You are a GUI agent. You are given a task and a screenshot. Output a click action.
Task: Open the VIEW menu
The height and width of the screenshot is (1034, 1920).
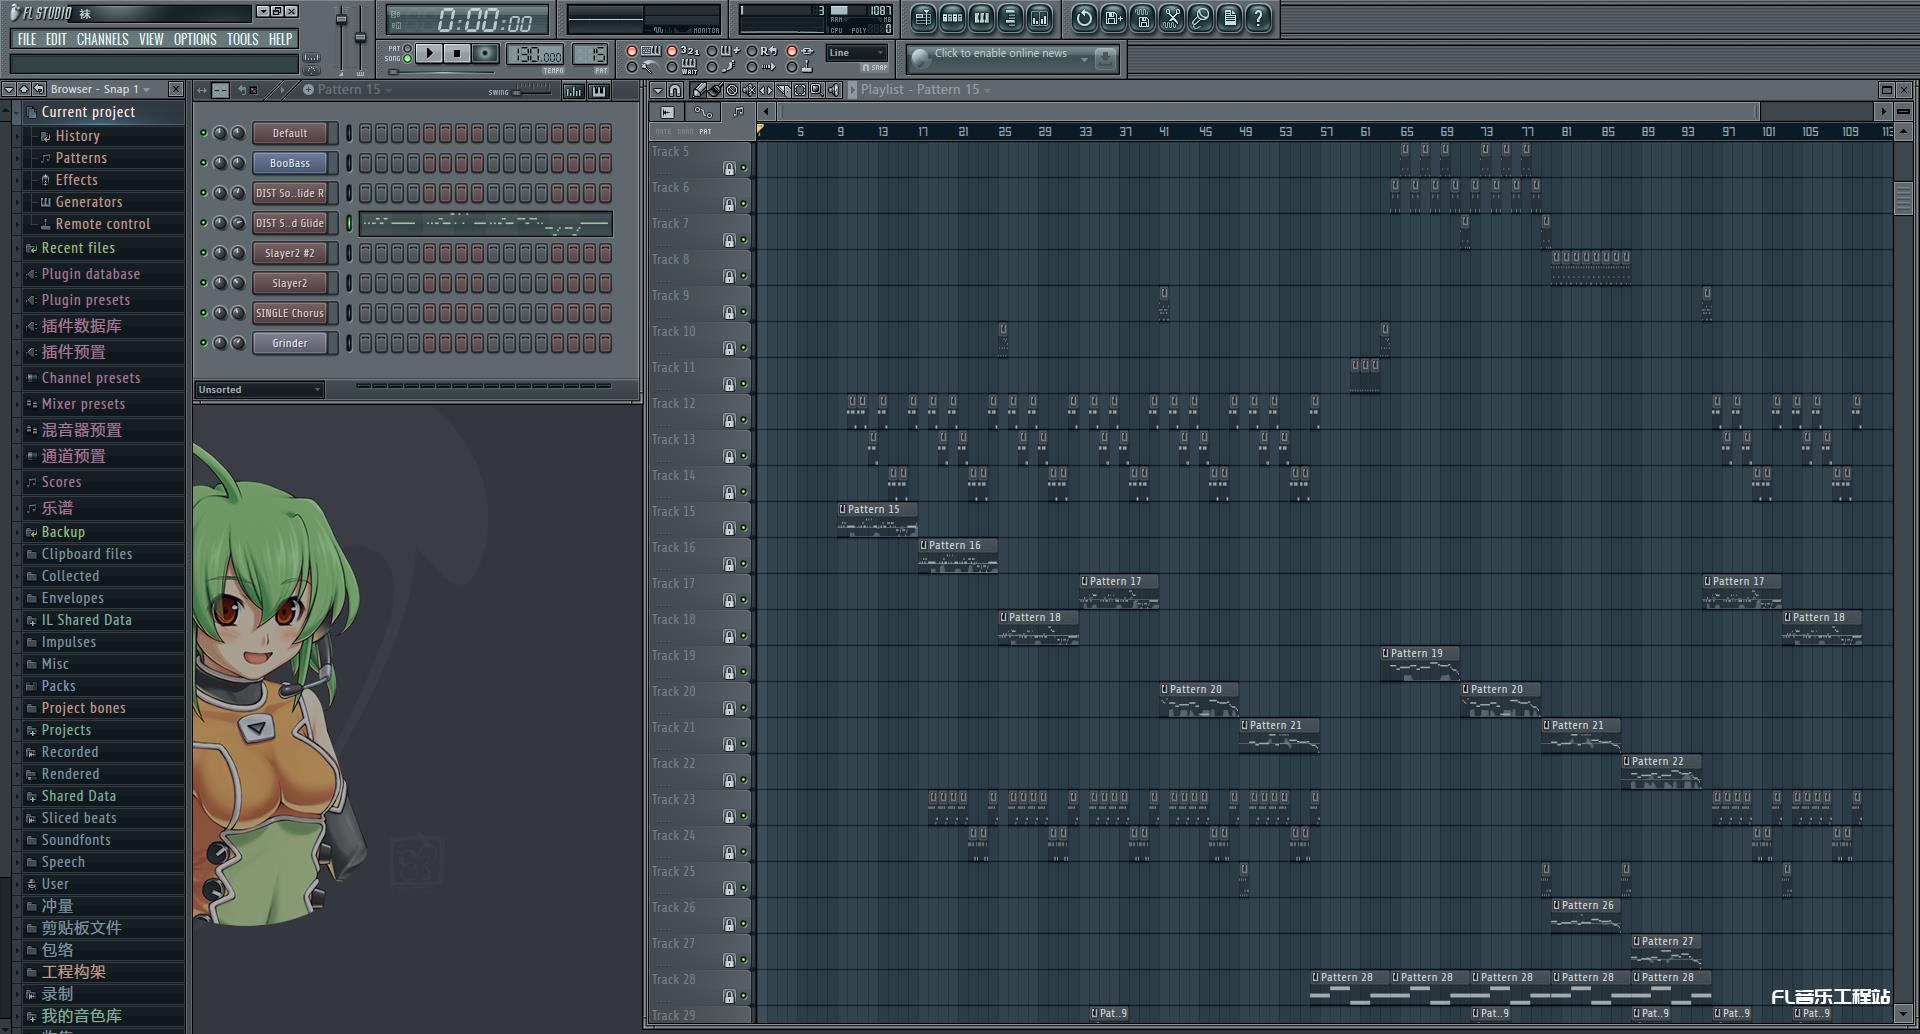(x=151, y=39)
